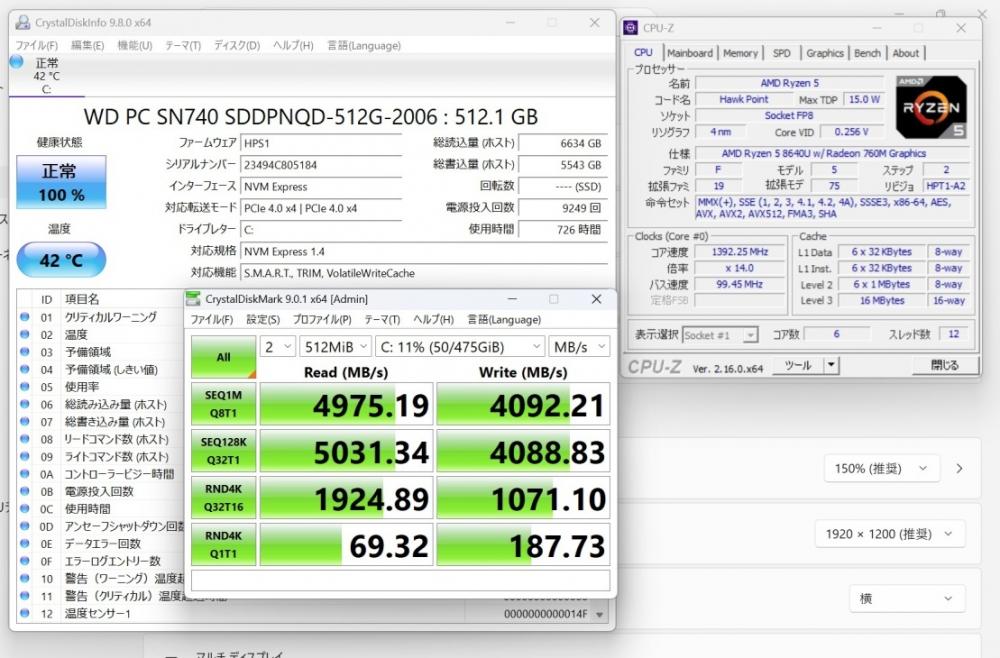Click blue status dot for row 11 警告 クリティカル

point(25,596)
